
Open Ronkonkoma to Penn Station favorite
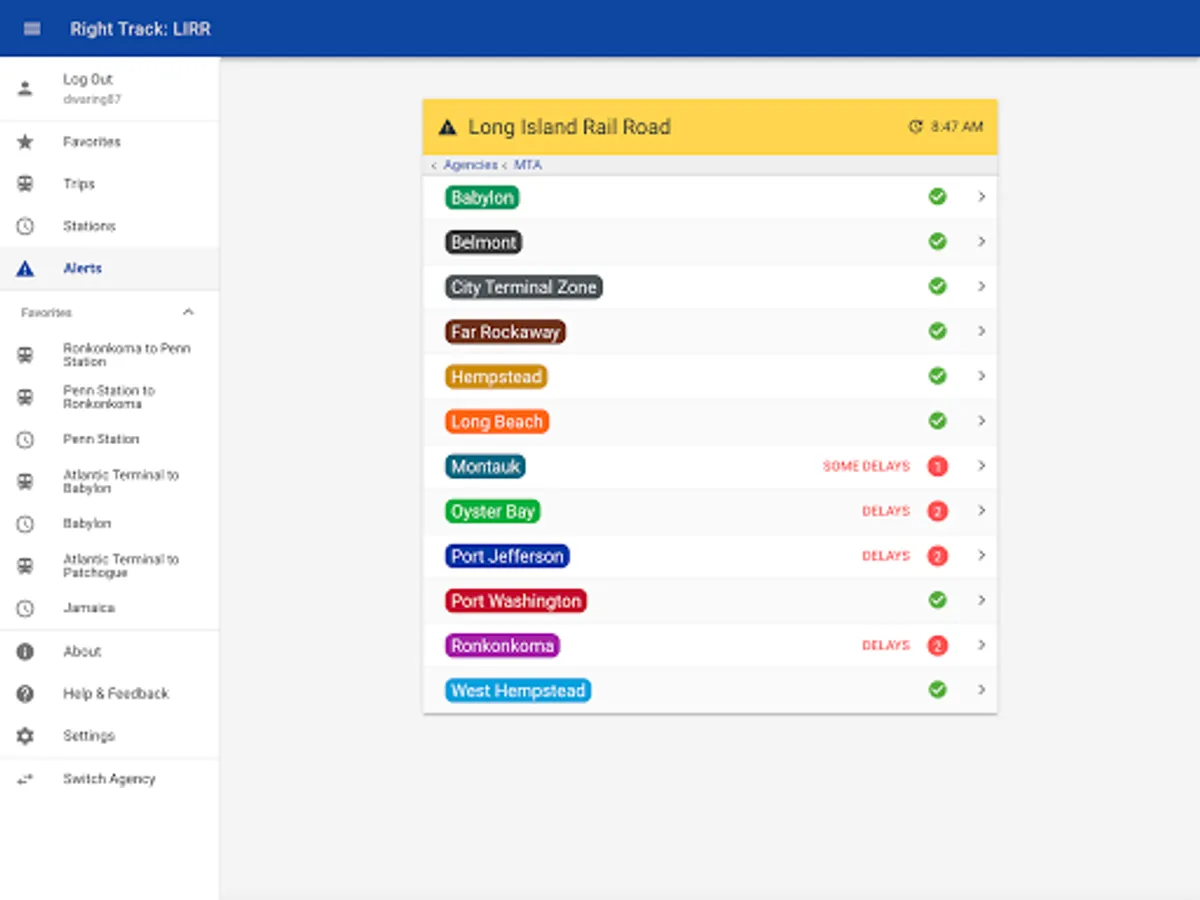coord(109,355)
